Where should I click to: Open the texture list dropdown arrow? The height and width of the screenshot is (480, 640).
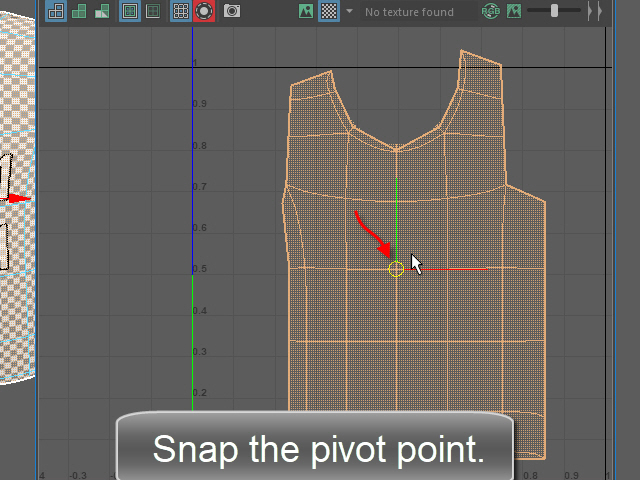tap(349, 12)
